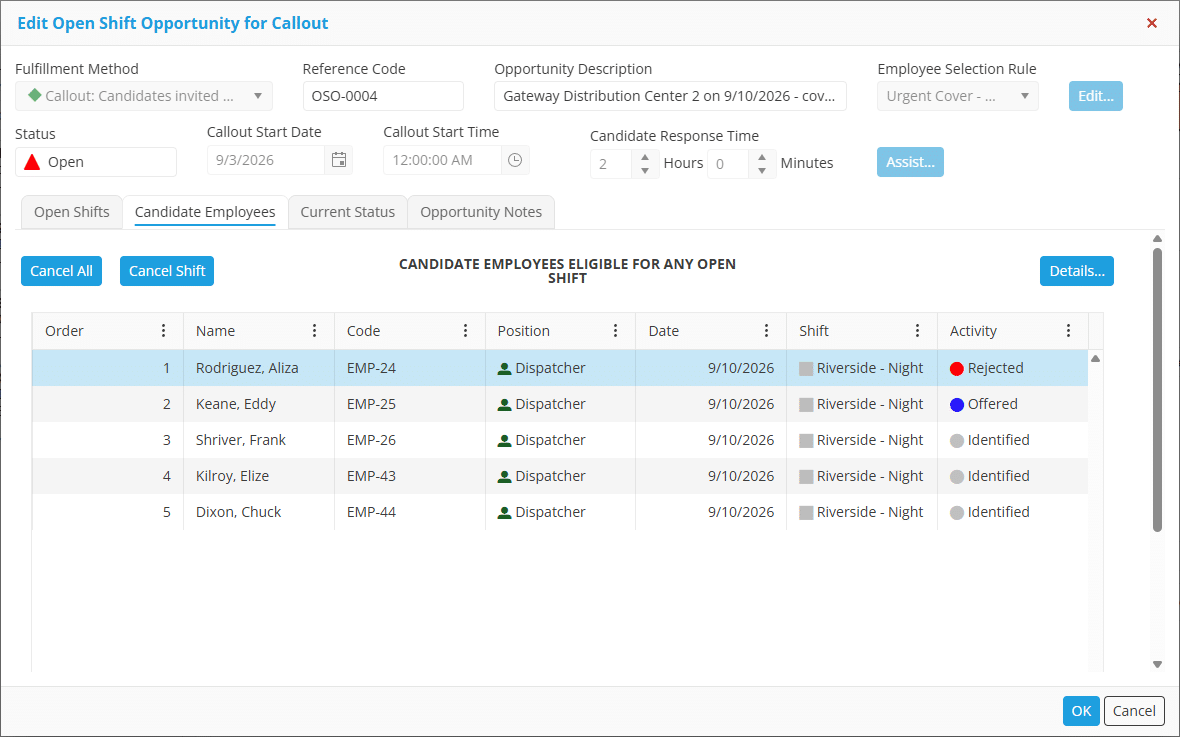Click Cancel at the dialog bottom
This screenshot has height=737, width=1180.
(x=1134, y=711)
